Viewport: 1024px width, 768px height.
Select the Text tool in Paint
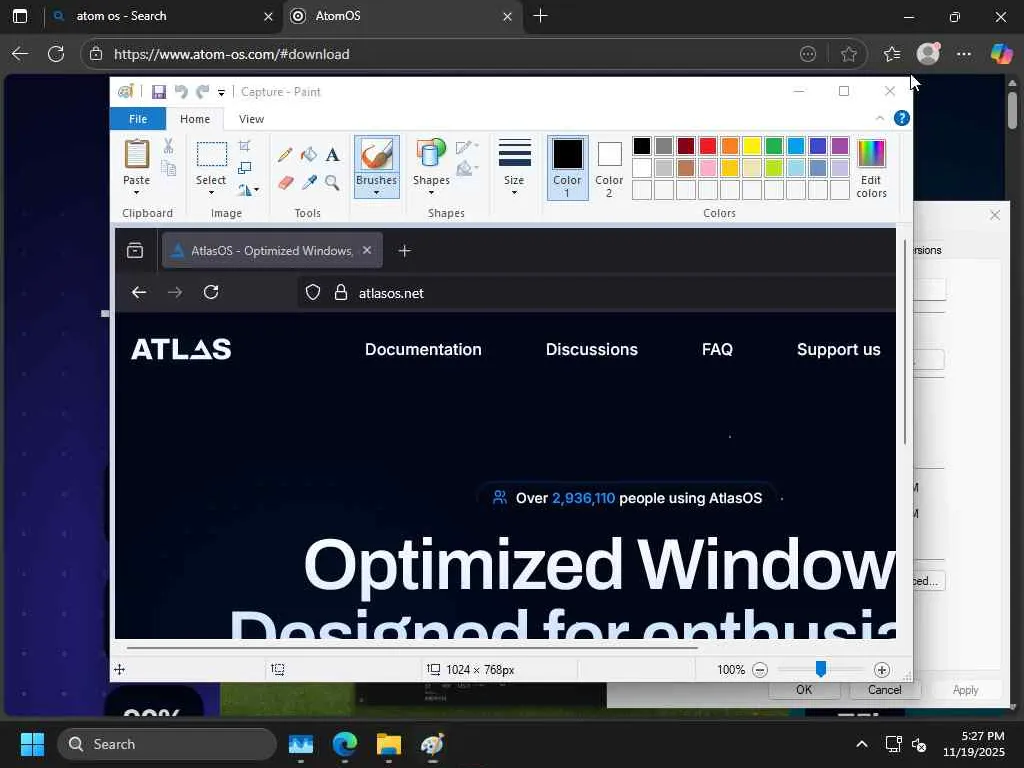click(x=332, y=155)
